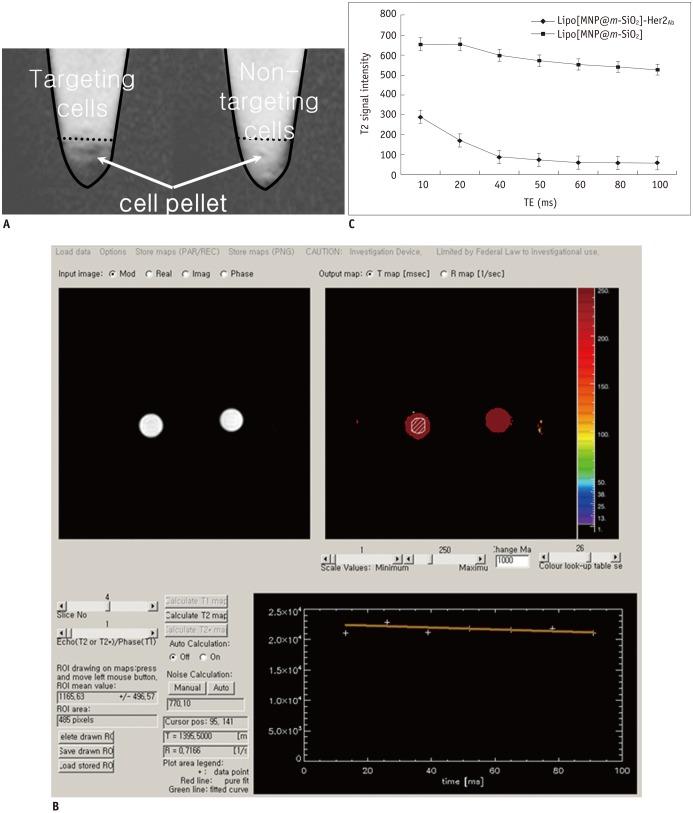Open the Load data menu
Screen dimensions: 693x813
coord(73,252)
